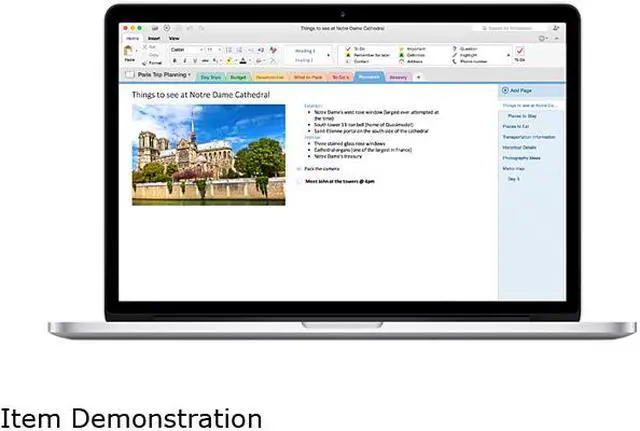
Task: Click the subscript icon
Action: [x=215, y=61]
